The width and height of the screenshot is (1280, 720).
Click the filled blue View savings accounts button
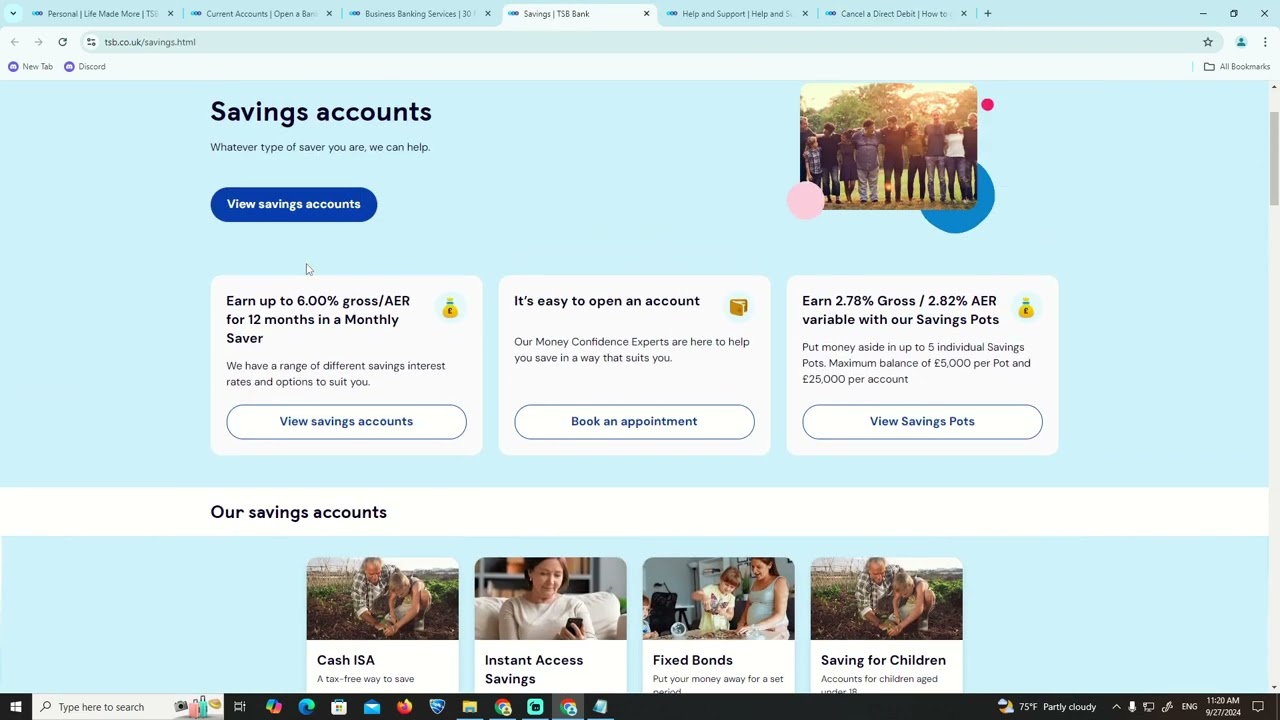click(294, 204)
